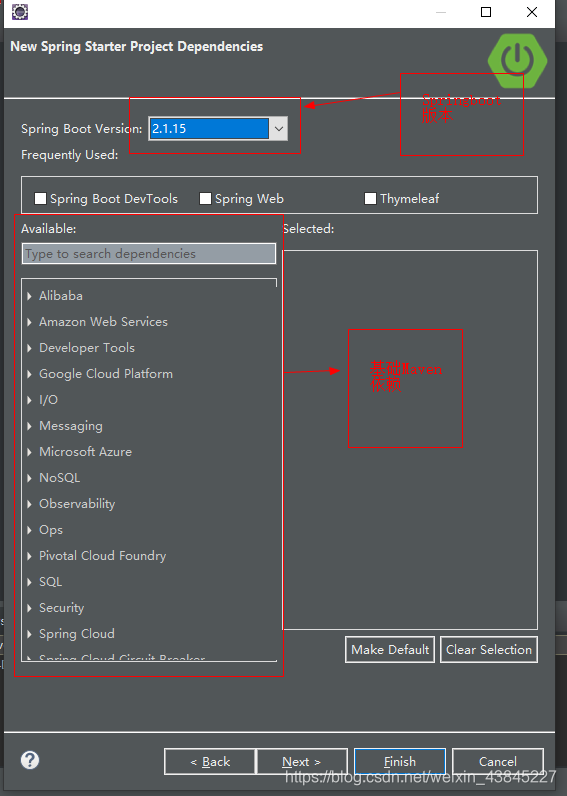
Task: Focus the search dependencies field
Action: tap(149, 254)
